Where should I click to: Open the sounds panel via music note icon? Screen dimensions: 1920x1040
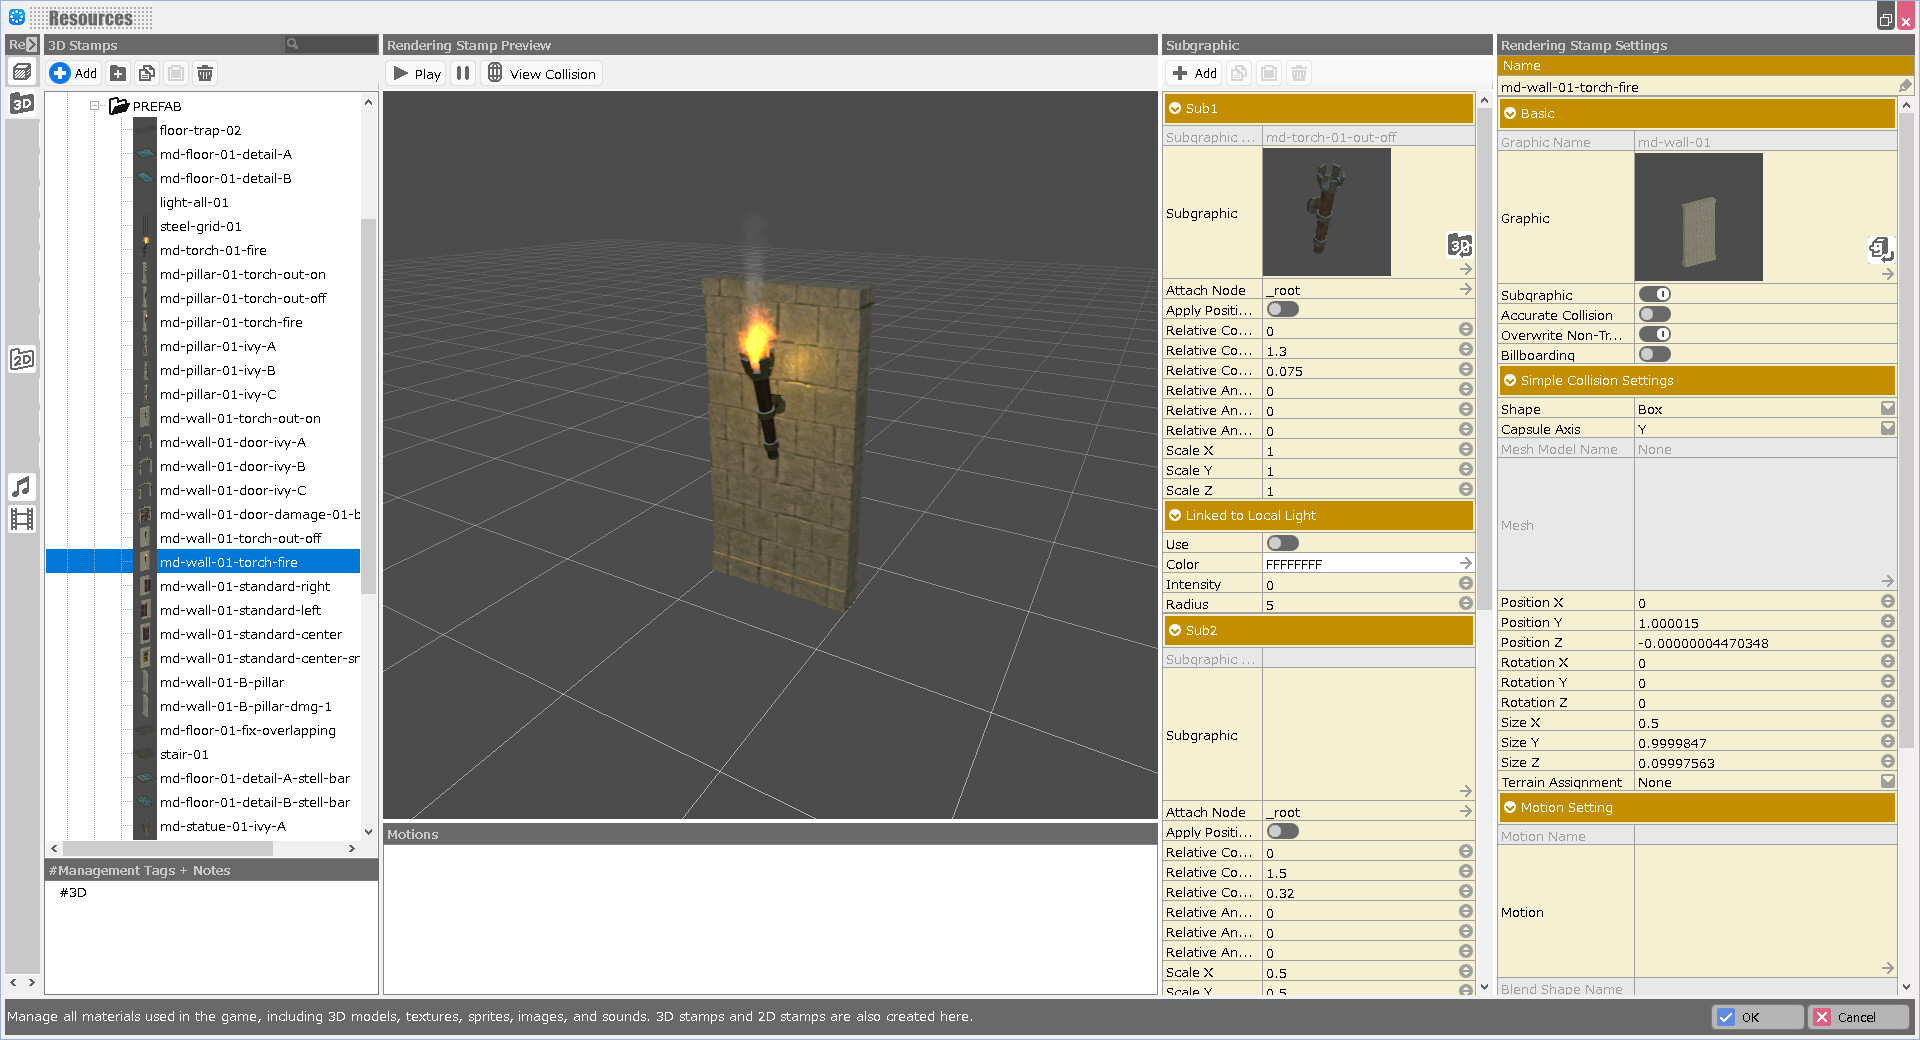[22, 487]
